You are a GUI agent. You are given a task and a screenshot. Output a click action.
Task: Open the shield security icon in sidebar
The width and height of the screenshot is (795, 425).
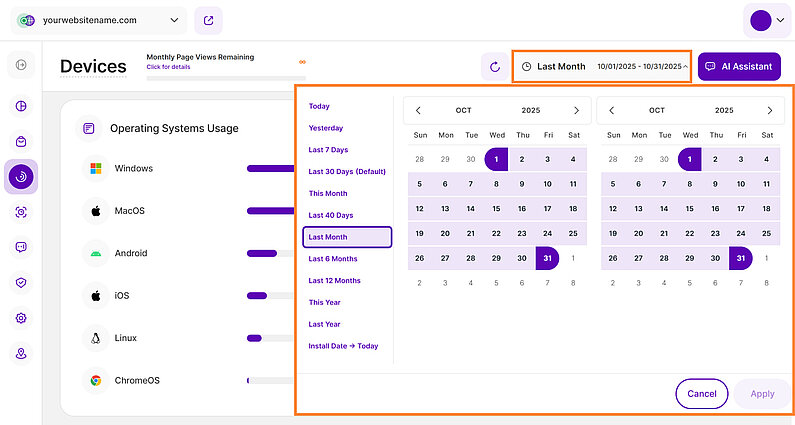[21, 283]
